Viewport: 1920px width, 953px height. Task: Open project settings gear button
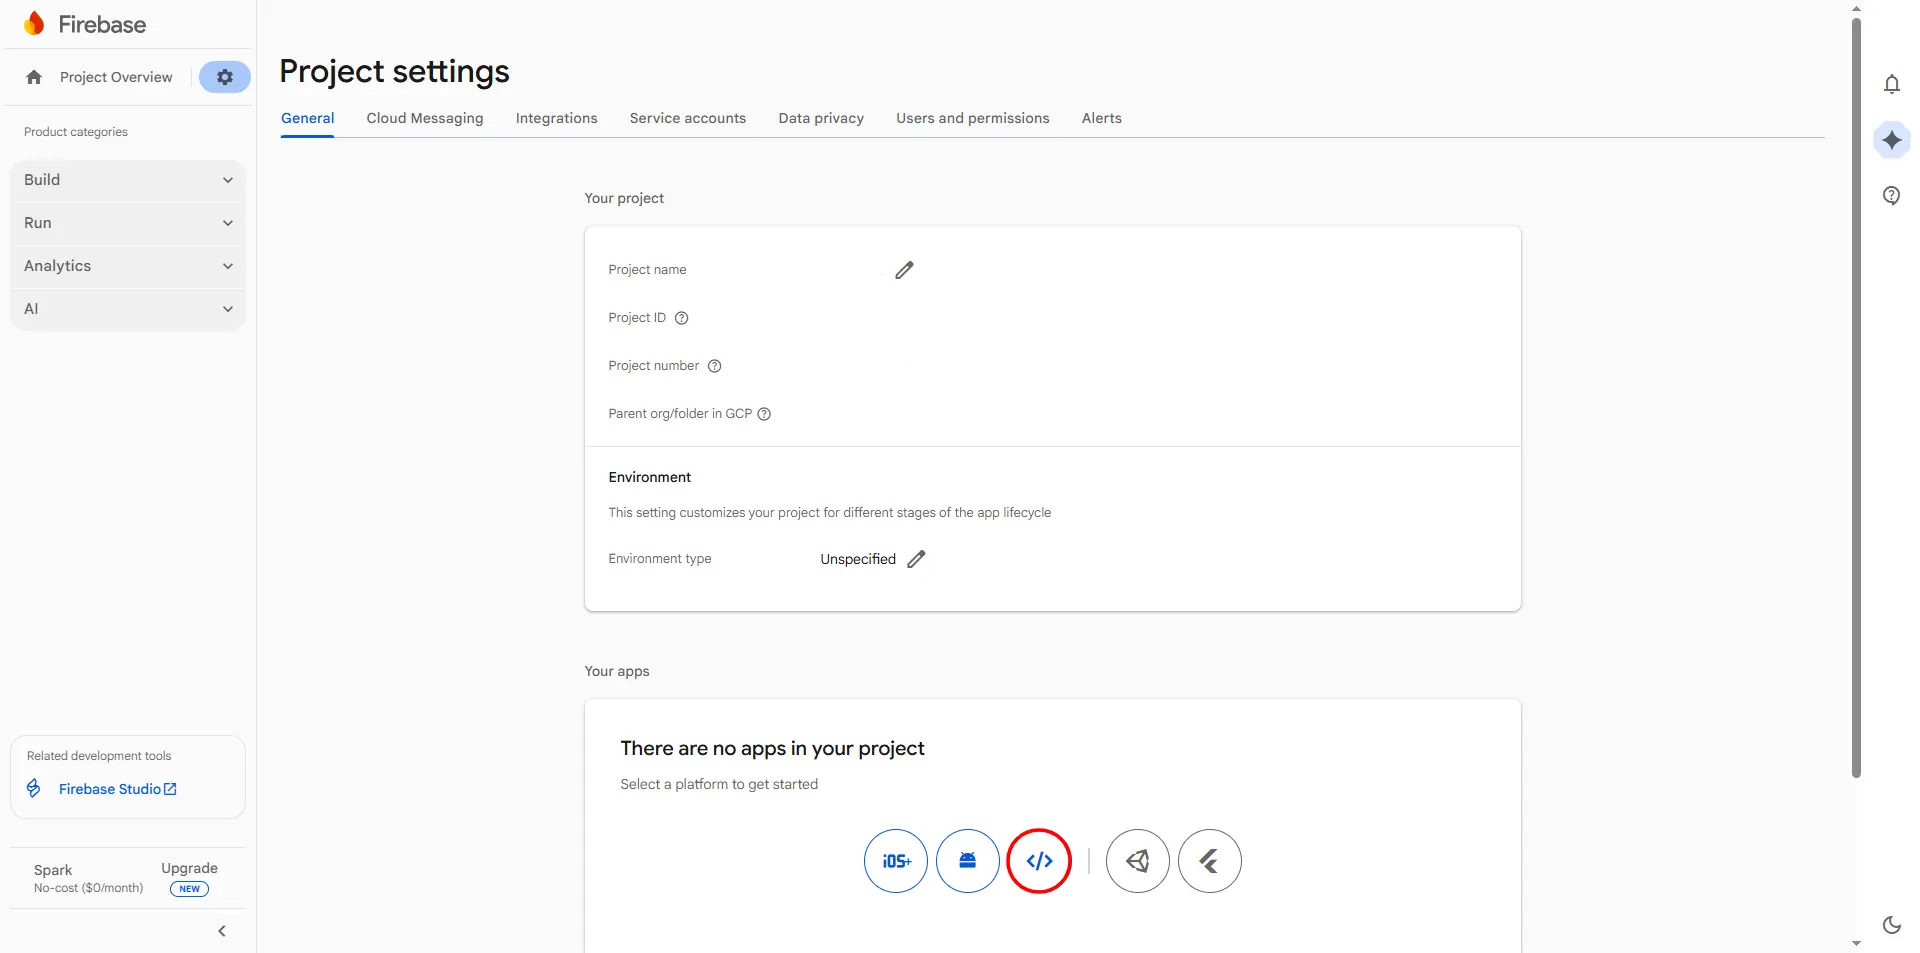pos(225,77)
